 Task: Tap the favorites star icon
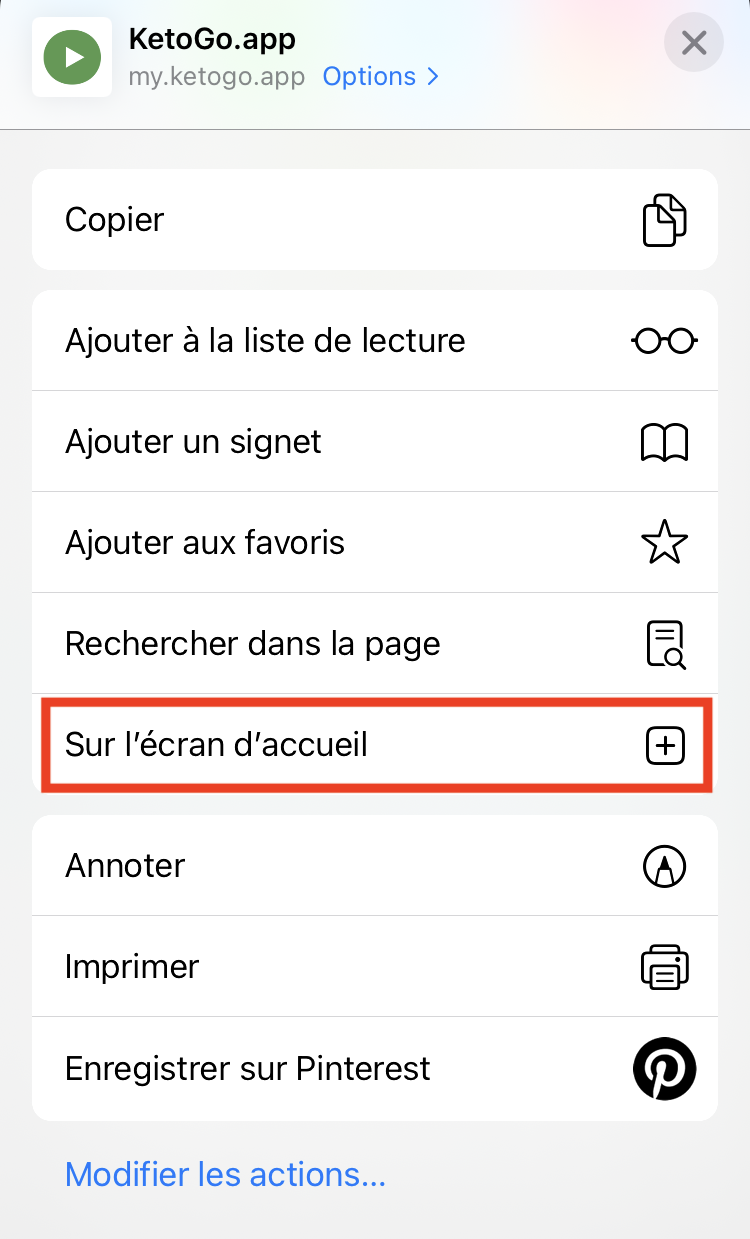(x=664, y=543)
